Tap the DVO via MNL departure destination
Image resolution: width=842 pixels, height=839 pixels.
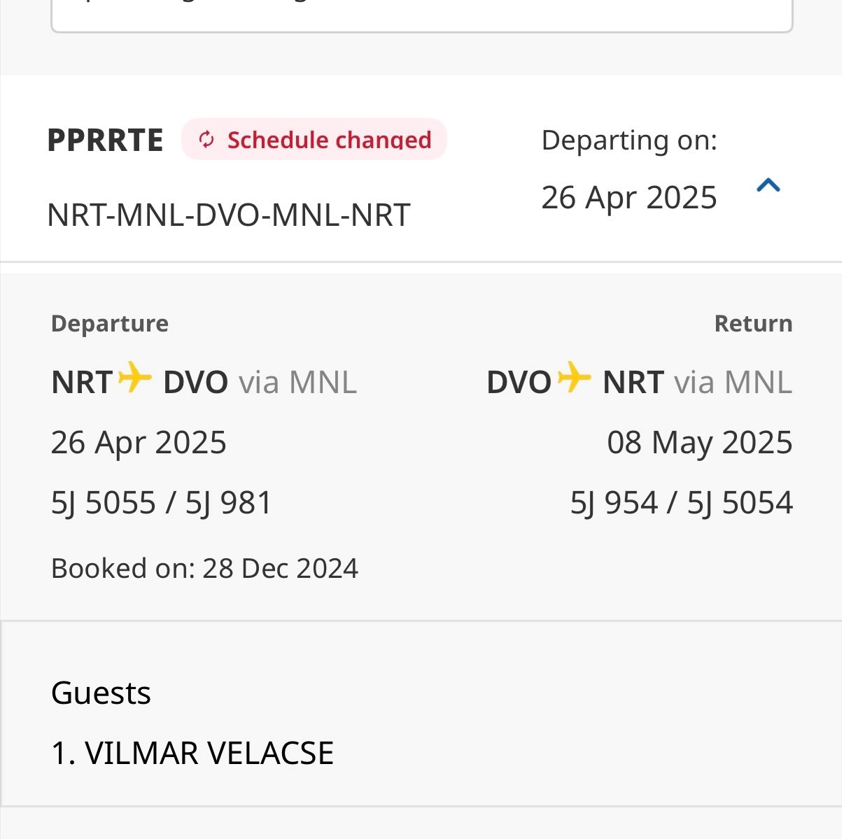point(259,382)
